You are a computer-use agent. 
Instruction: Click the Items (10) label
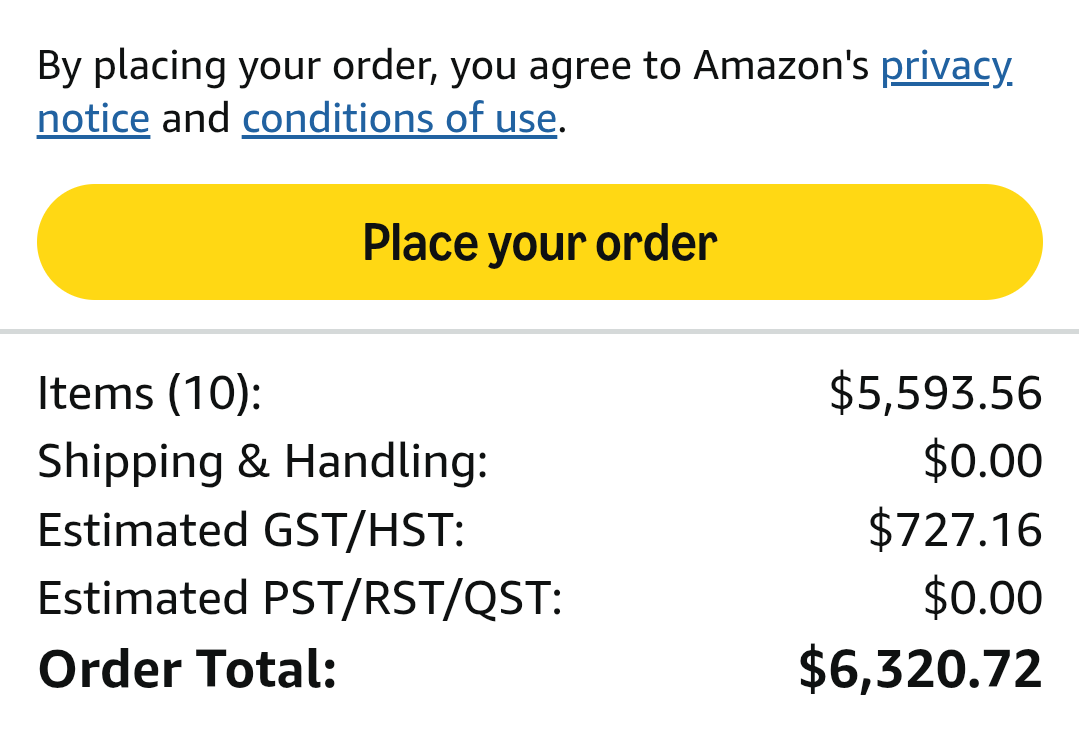[149, 393]
